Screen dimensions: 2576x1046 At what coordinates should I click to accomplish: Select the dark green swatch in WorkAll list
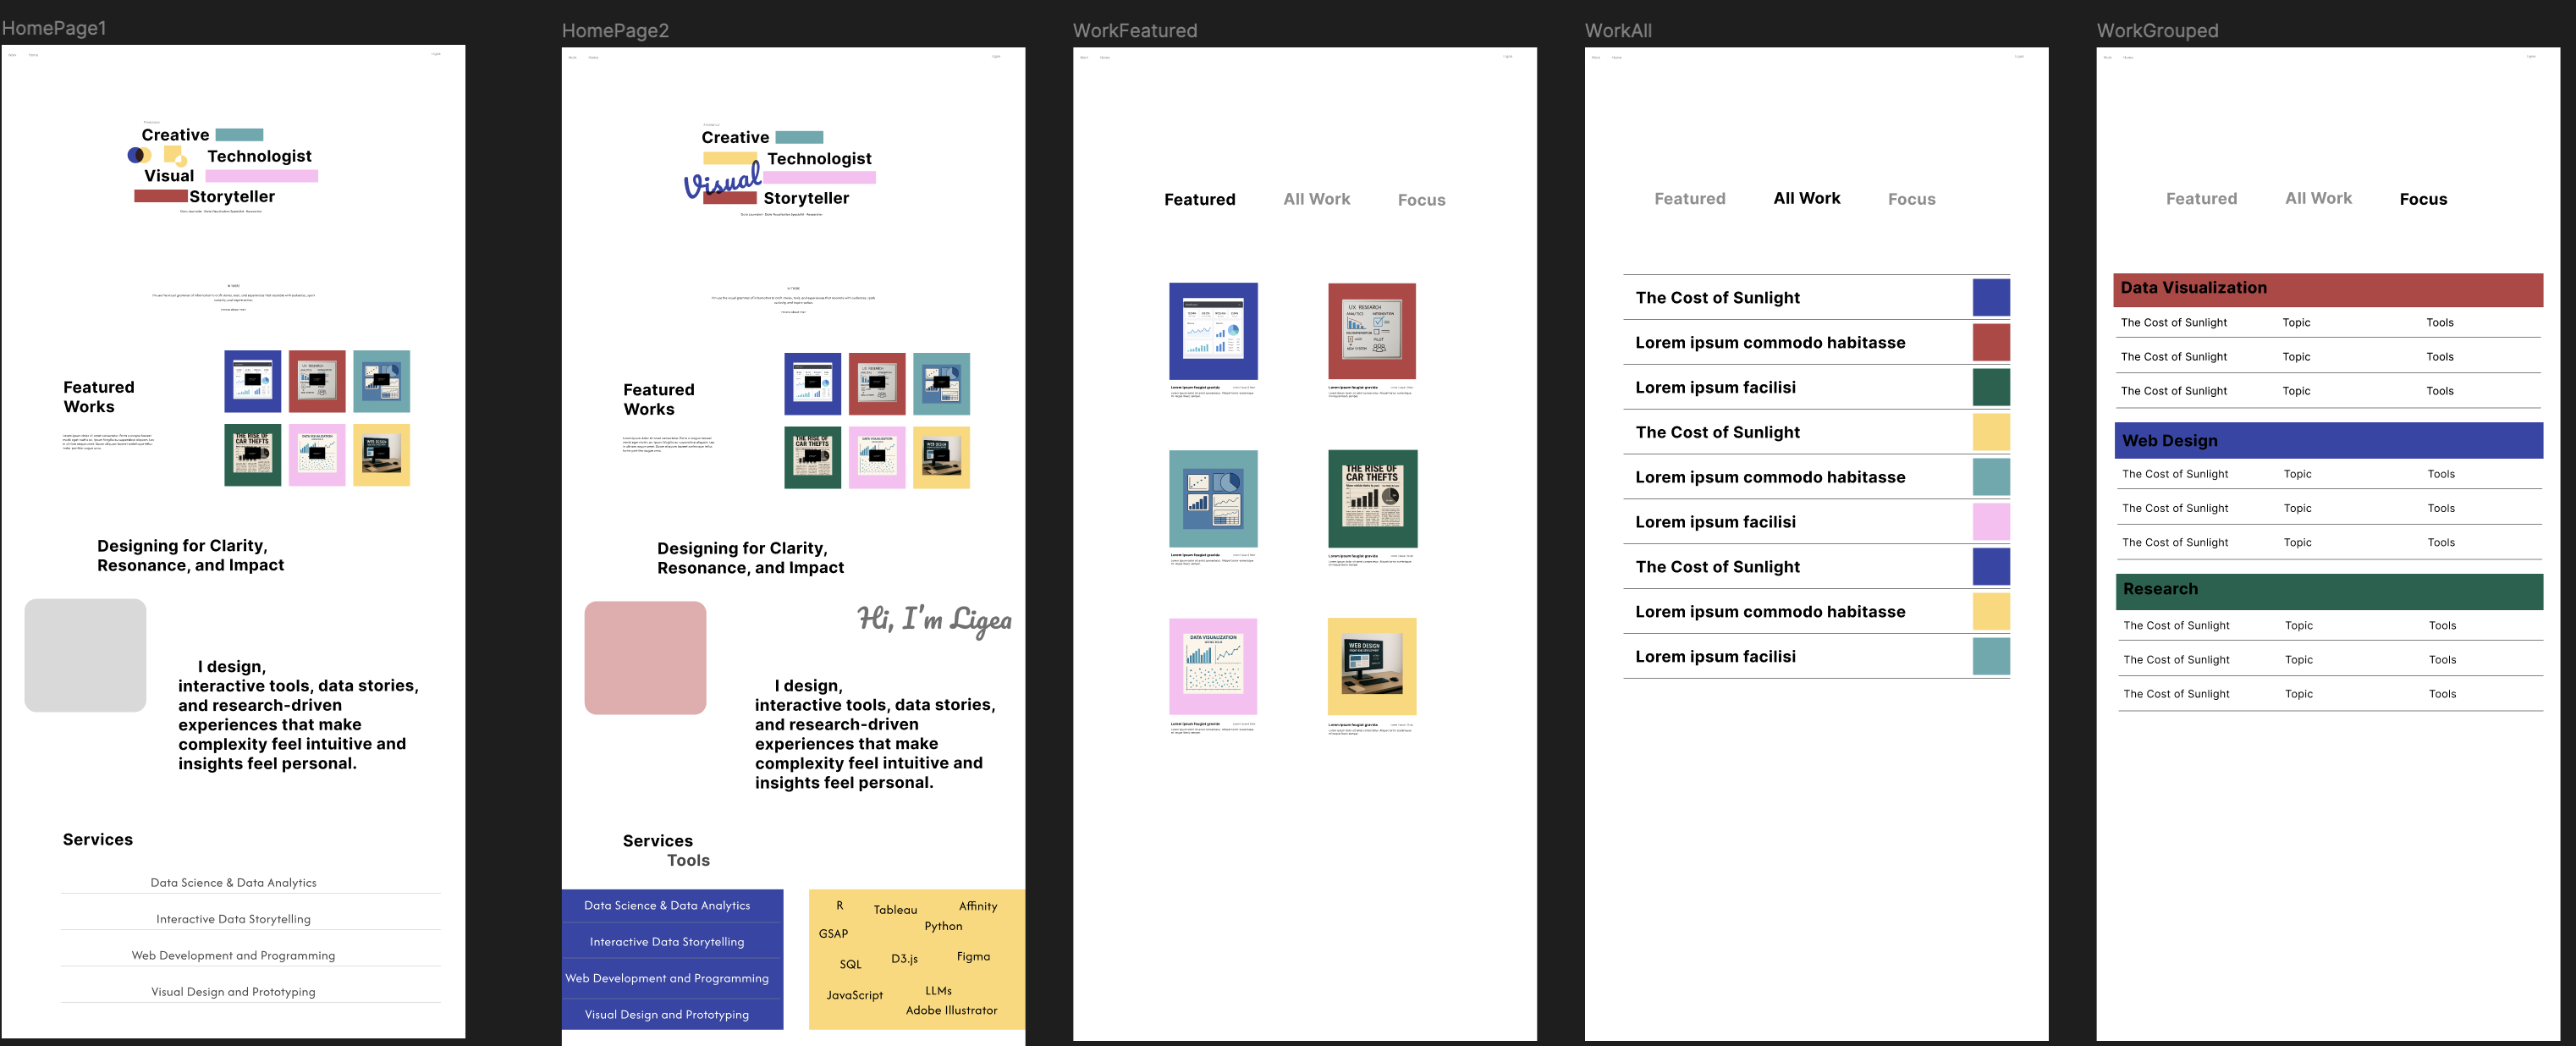pyautogui.click(x=1990, y=387)
